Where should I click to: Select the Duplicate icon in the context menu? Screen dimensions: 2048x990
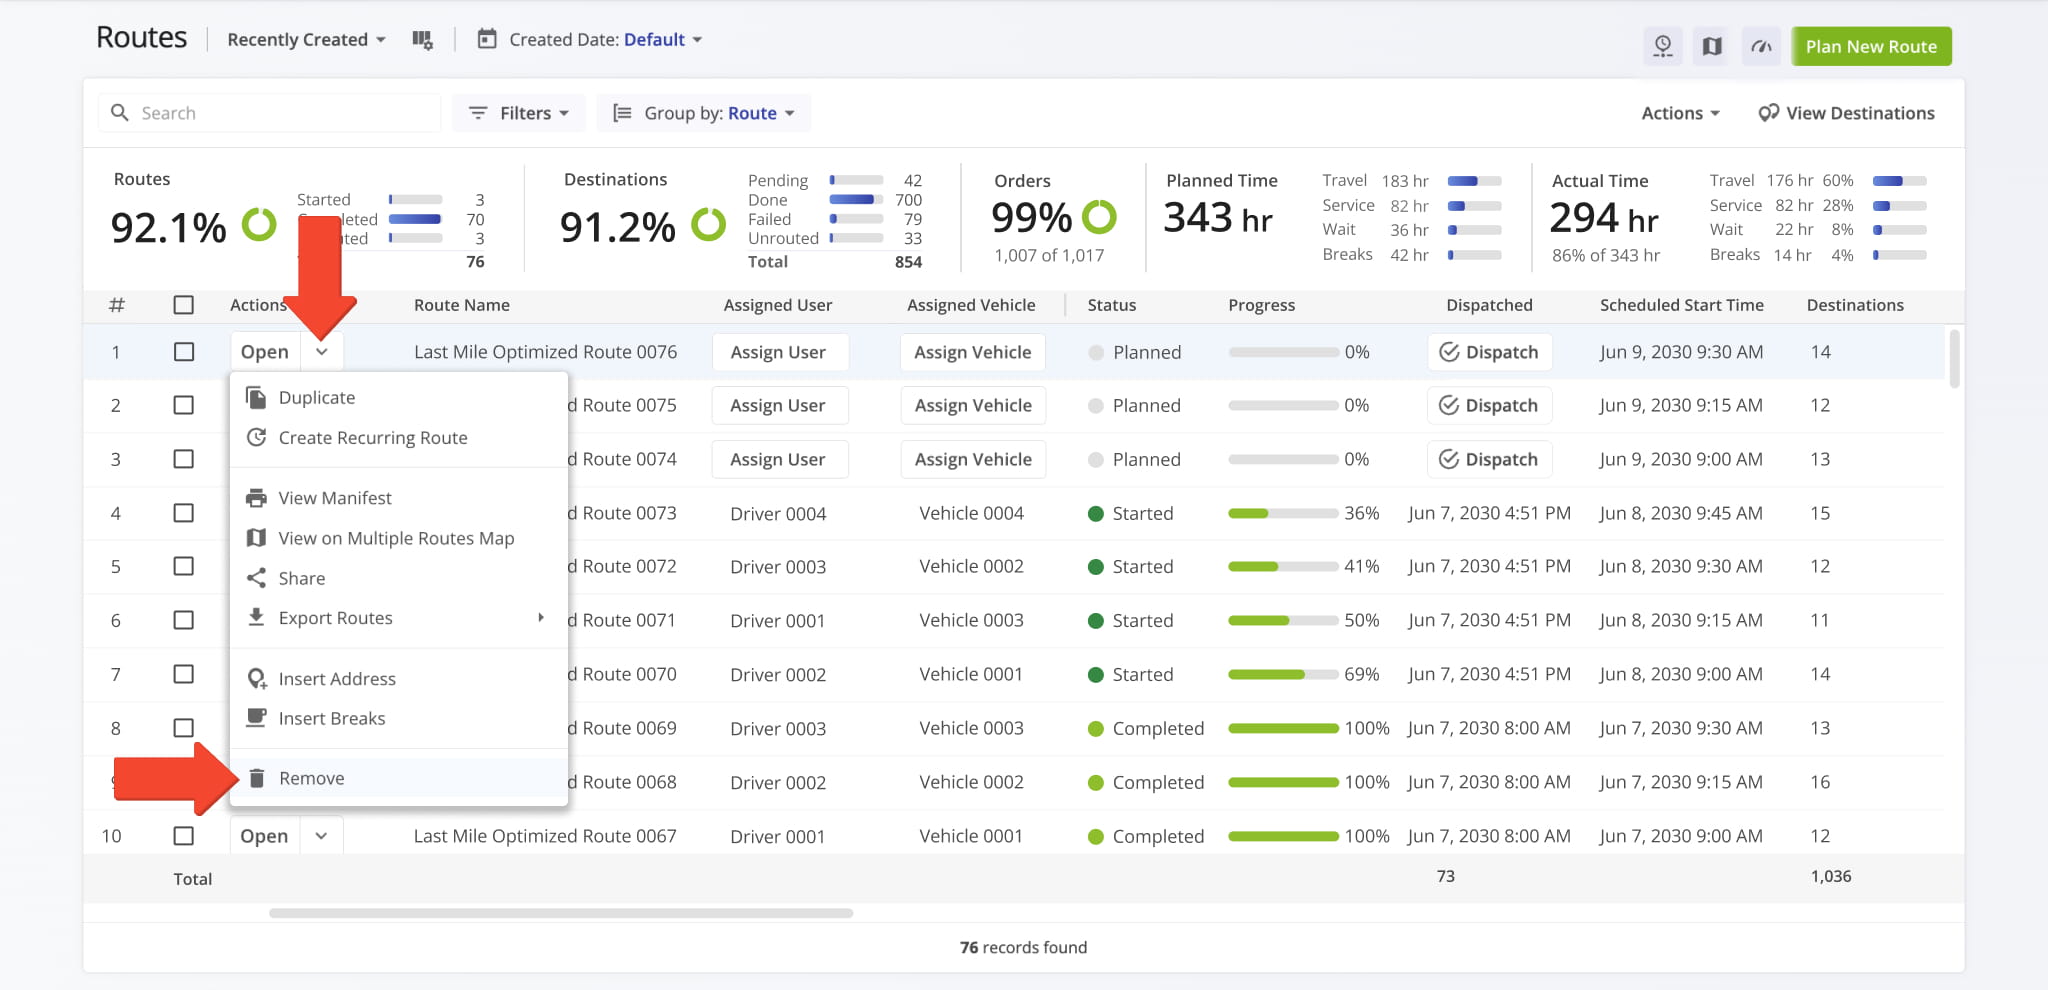(x=257, y=396)
